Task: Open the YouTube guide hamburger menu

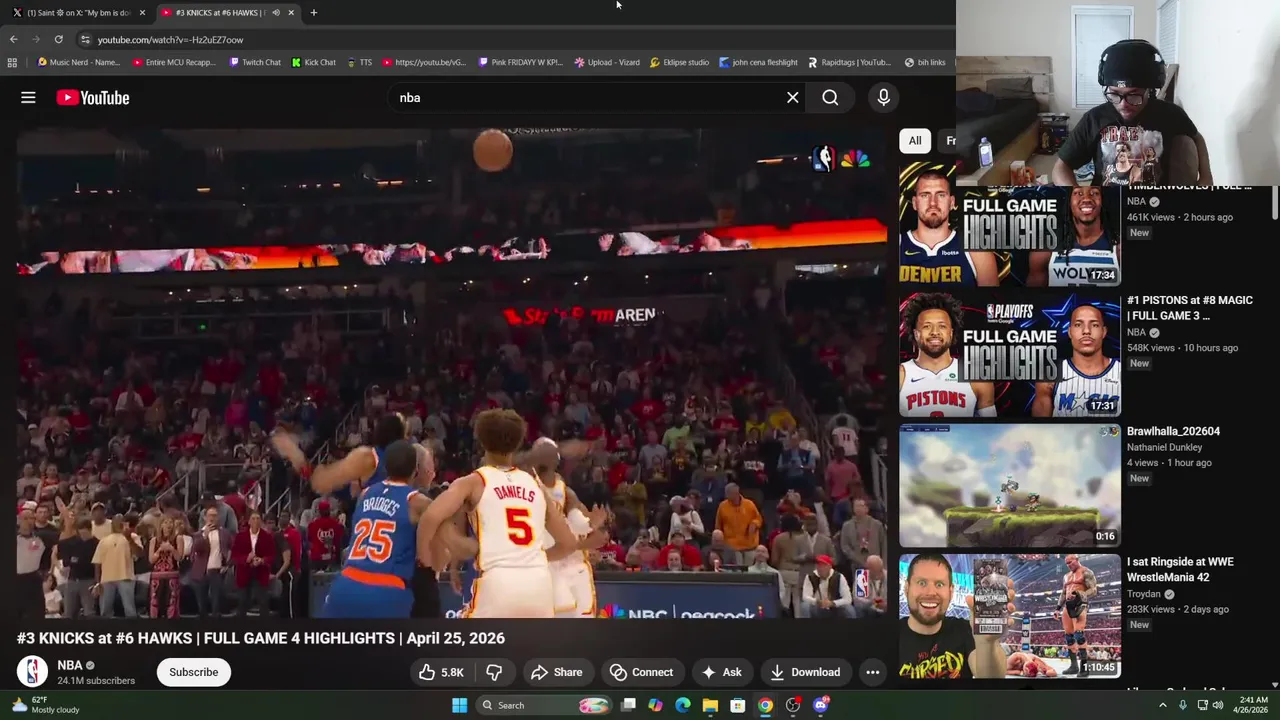Action: pyautogui.click(x=28, y=98)
